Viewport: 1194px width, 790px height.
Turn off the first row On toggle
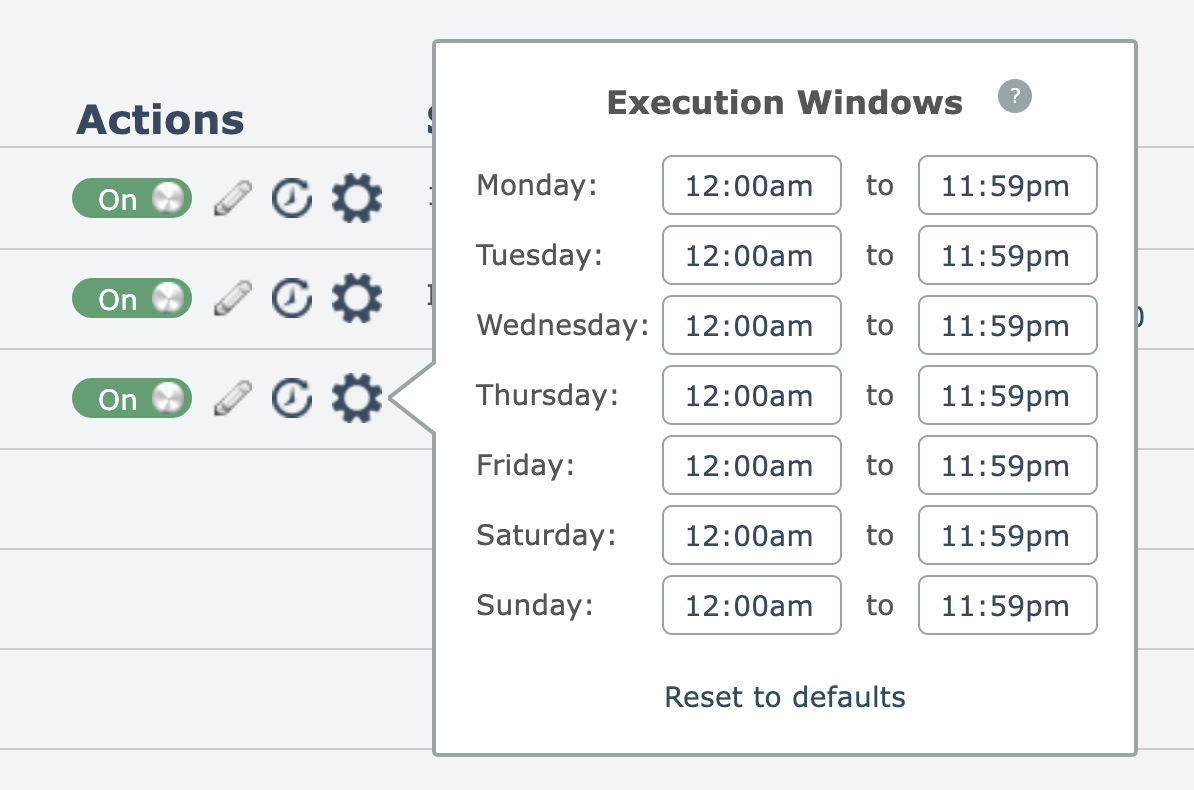tap(131, 199)
